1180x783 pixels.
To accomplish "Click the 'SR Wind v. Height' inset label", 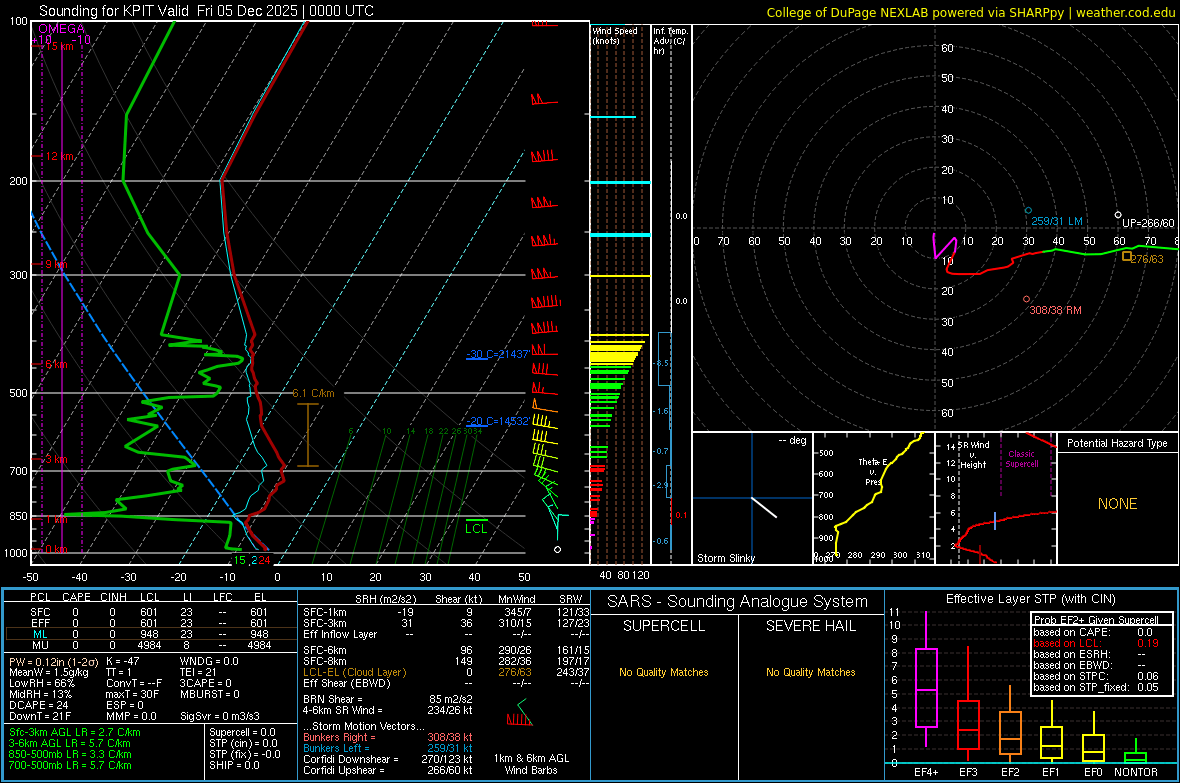I will (974, 455).
